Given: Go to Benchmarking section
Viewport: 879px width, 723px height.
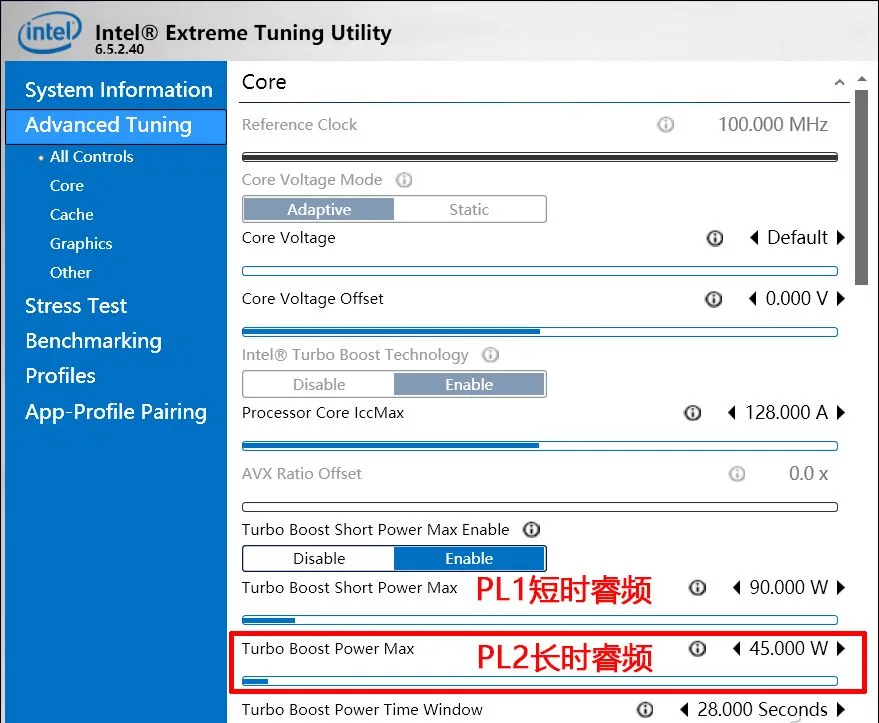Looking at the screenshot, I should pyautogui.click(x=94, y=341).
